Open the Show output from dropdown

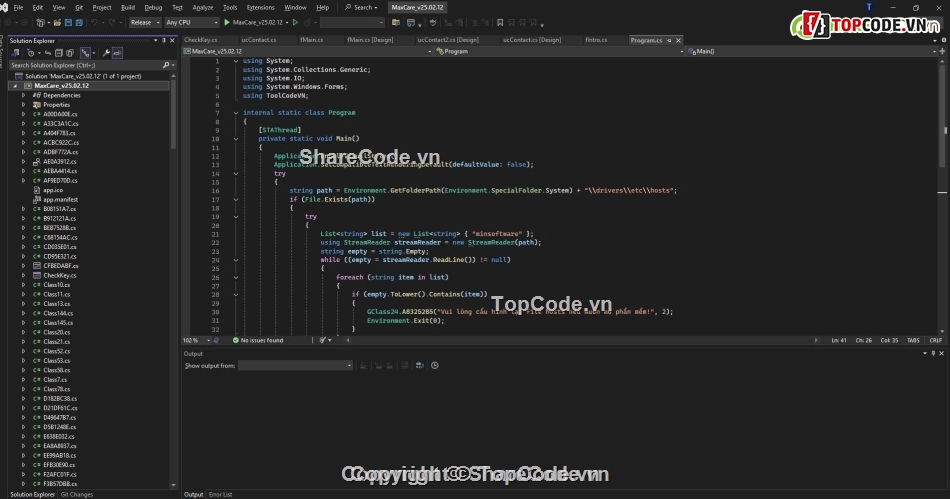pos(295,365)
